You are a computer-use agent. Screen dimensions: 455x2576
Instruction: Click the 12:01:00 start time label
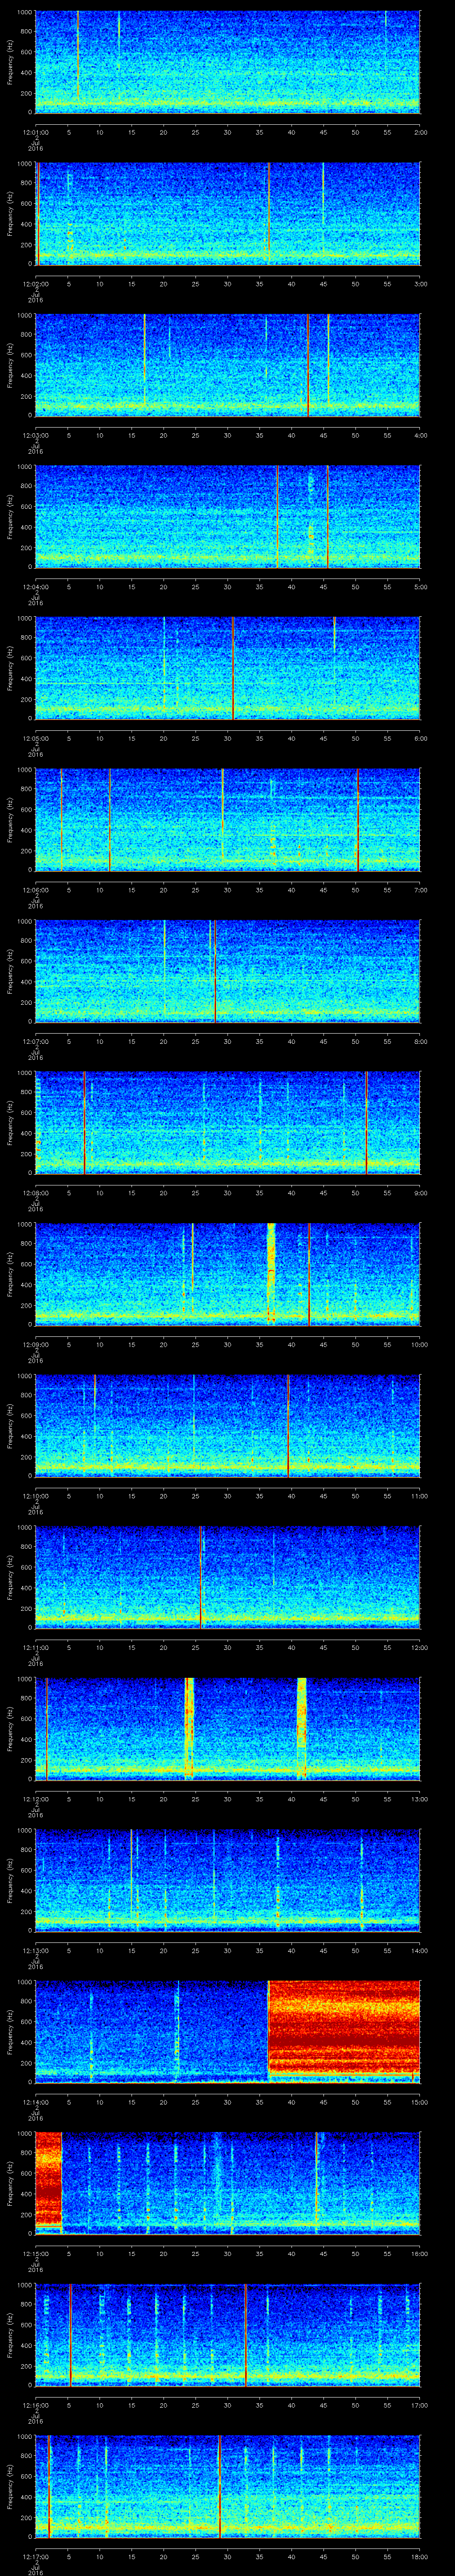[35, 131]
